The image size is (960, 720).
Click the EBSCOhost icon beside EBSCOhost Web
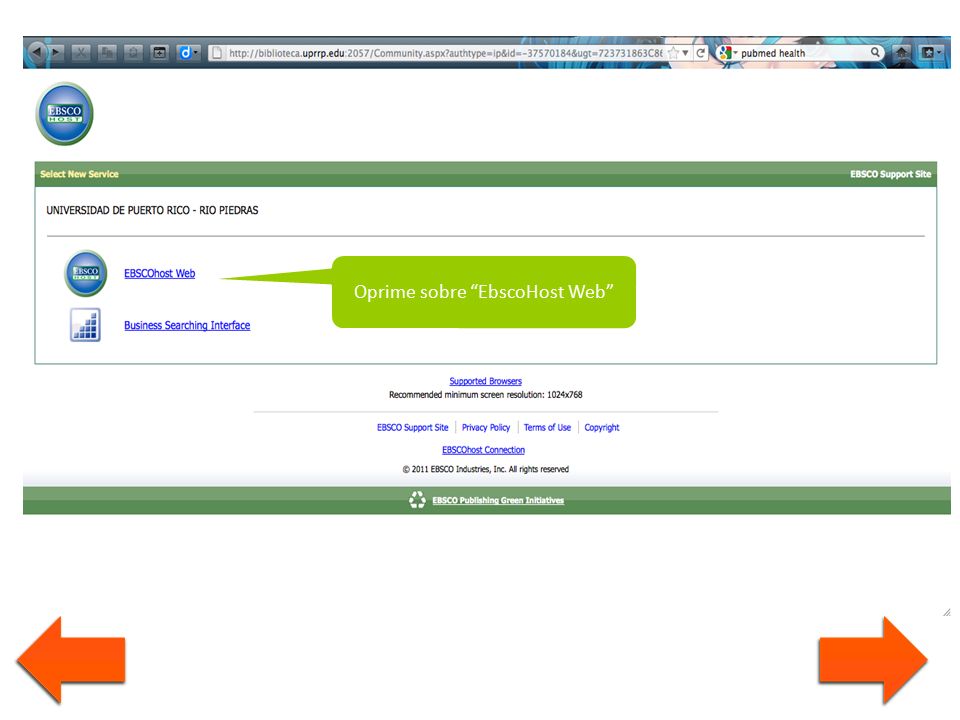point(86,273)
